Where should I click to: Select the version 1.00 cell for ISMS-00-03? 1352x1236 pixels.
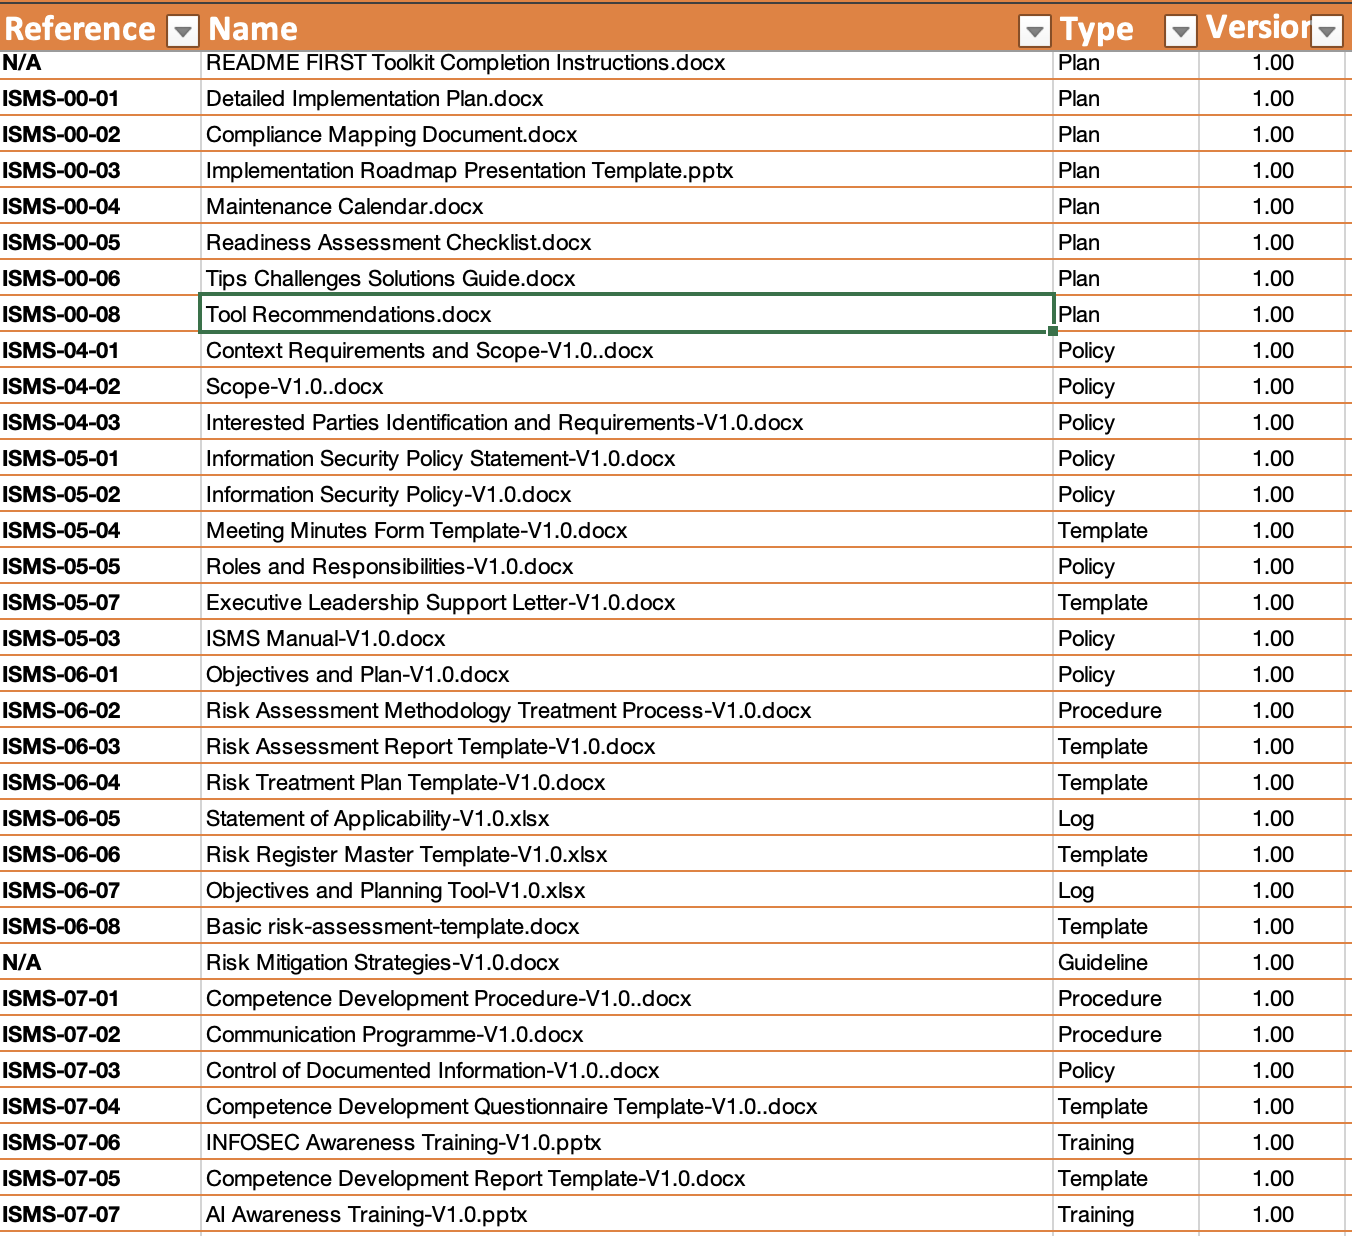coord(1272,170)
